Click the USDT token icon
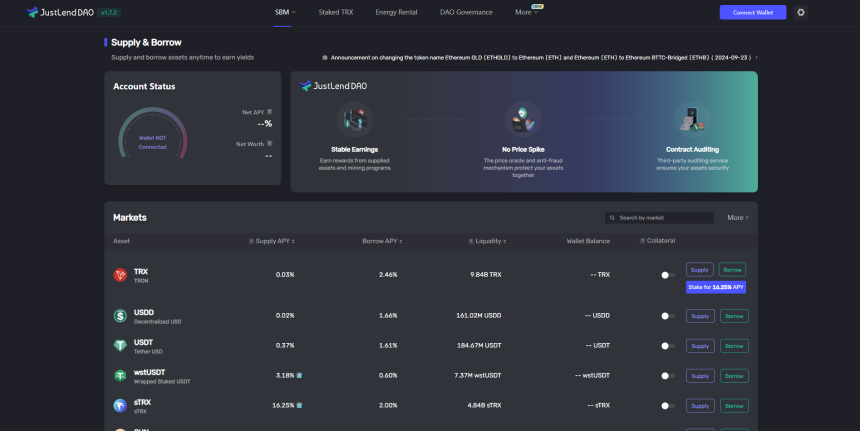860x431 pixels. [x=120, y=345]
